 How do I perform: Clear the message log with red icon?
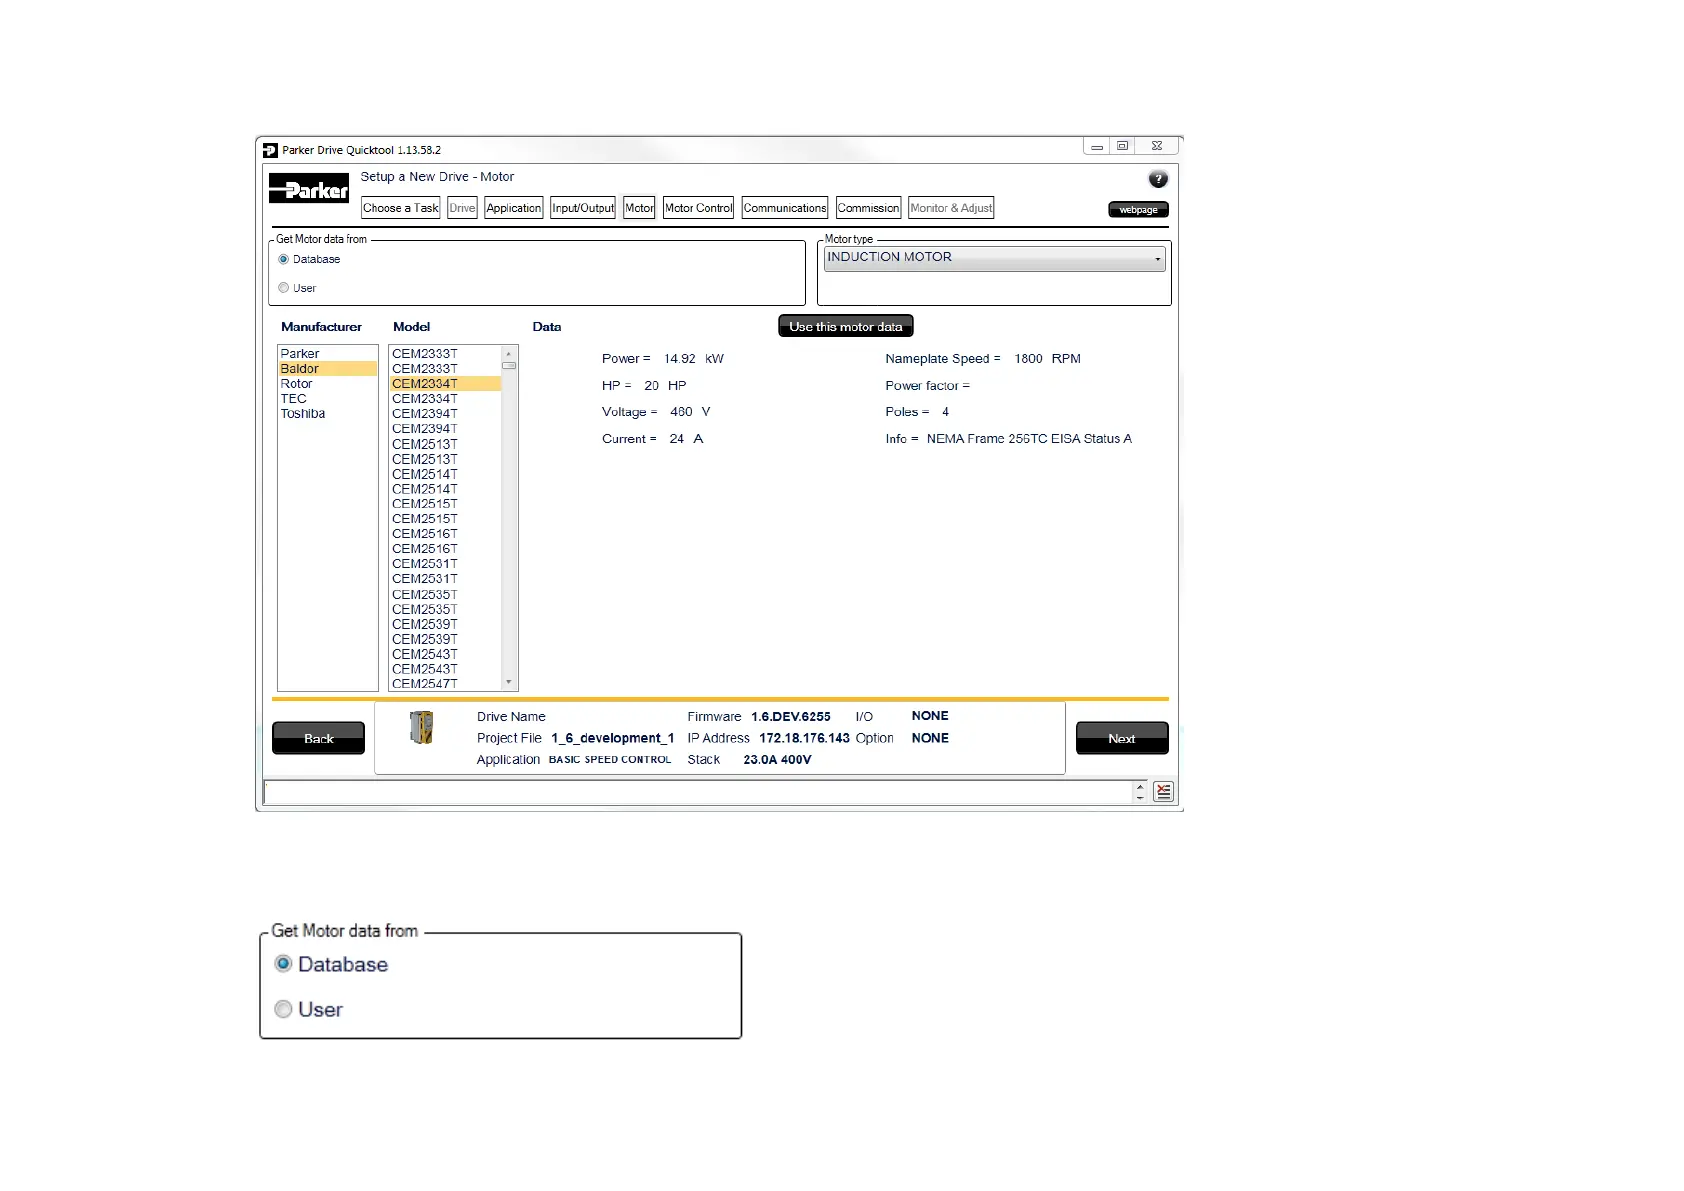click(1163, 791)
